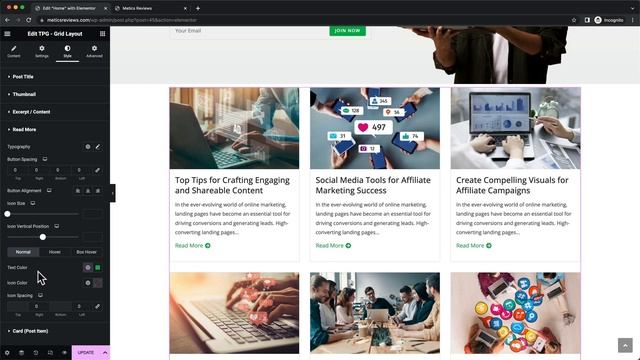The width and height of the screenshot is (640, 360).
Task: Open responsive selector for Icon Vertical Position
Action: point(57,226)
